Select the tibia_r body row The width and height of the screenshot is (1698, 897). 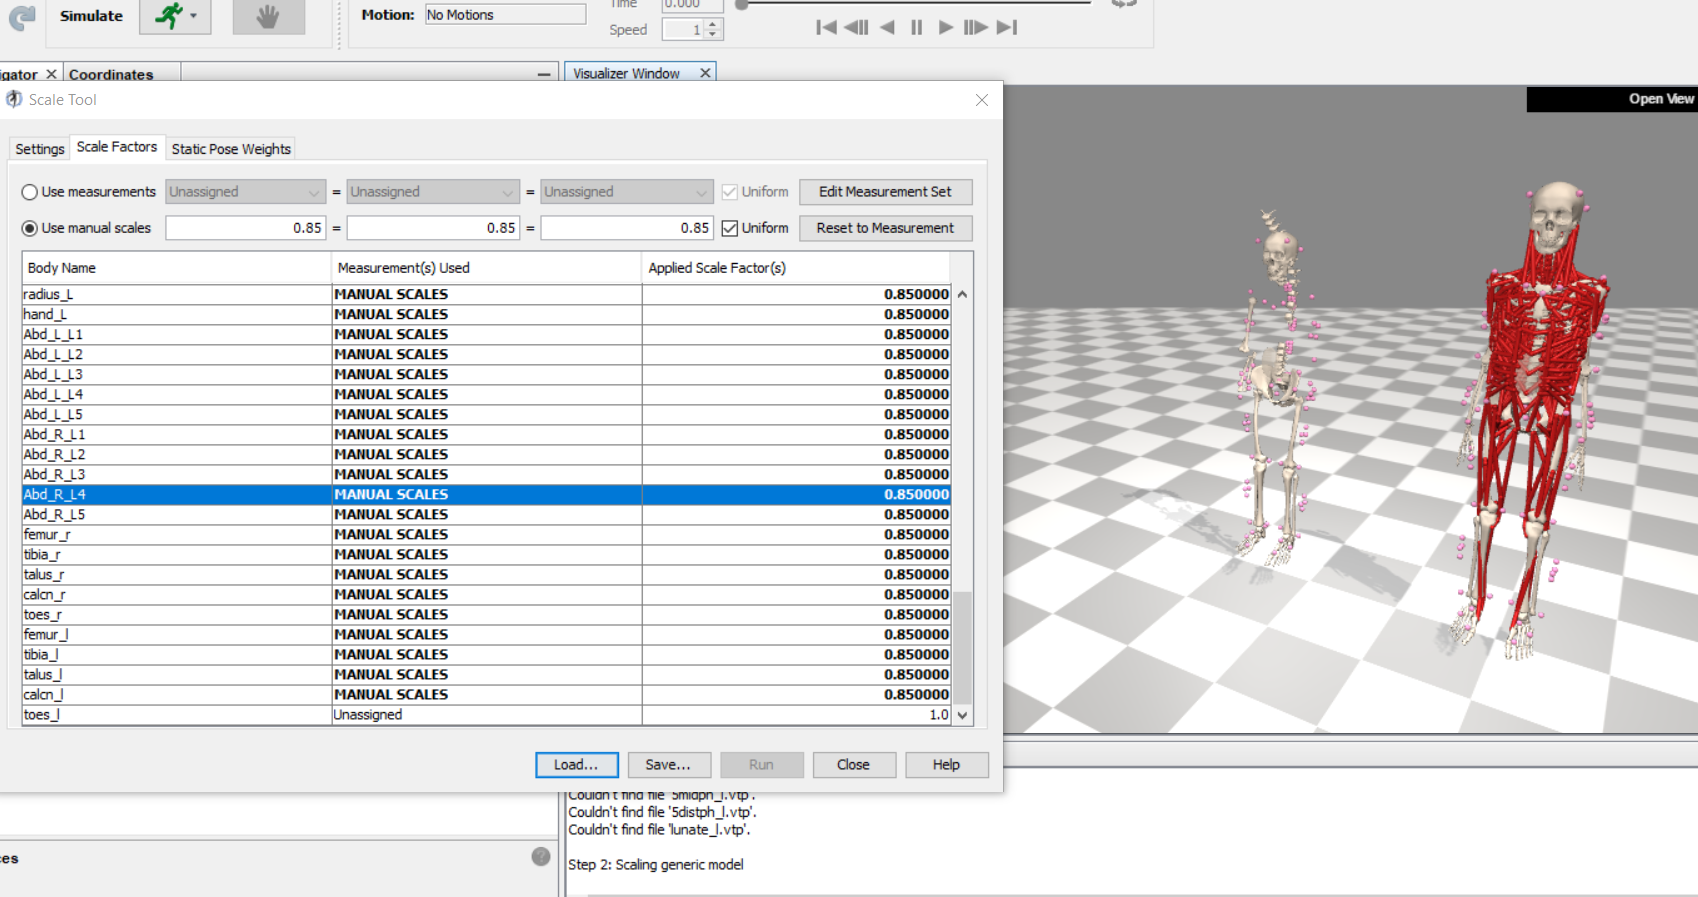point(486,554)
